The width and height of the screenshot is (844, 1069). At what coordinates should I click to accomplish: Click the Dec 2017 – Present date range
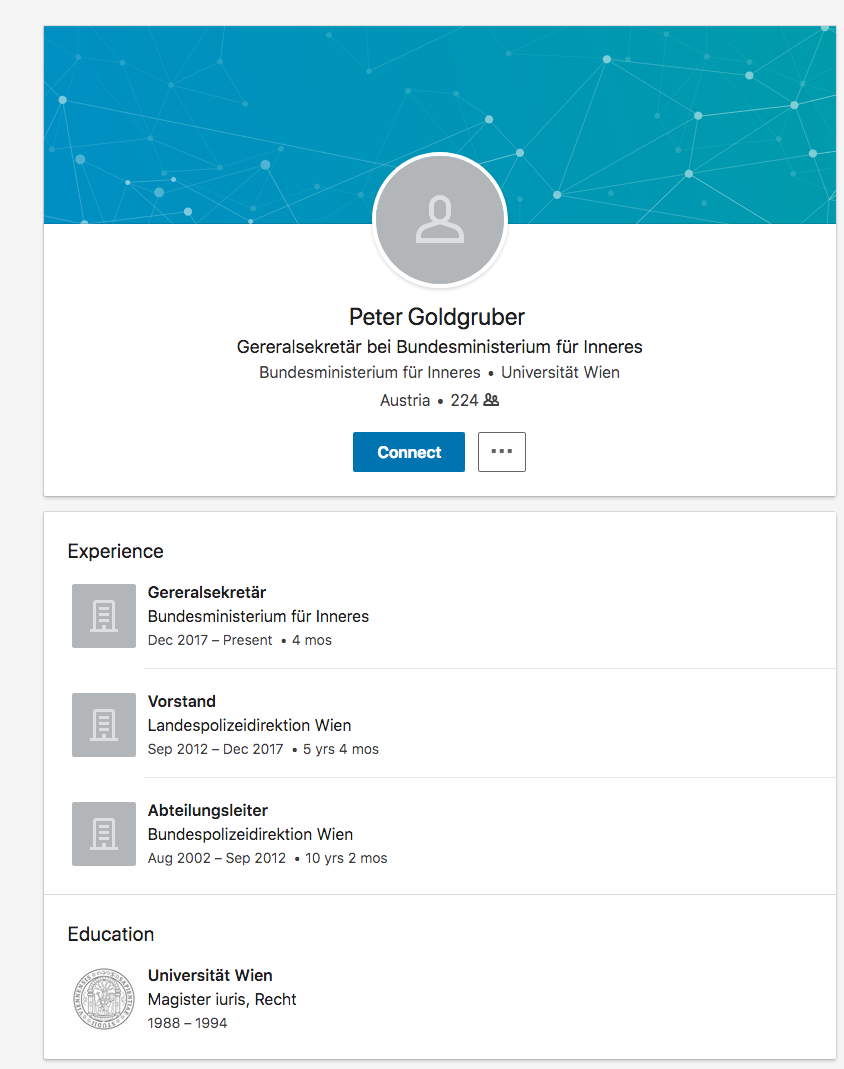(210, 640)
